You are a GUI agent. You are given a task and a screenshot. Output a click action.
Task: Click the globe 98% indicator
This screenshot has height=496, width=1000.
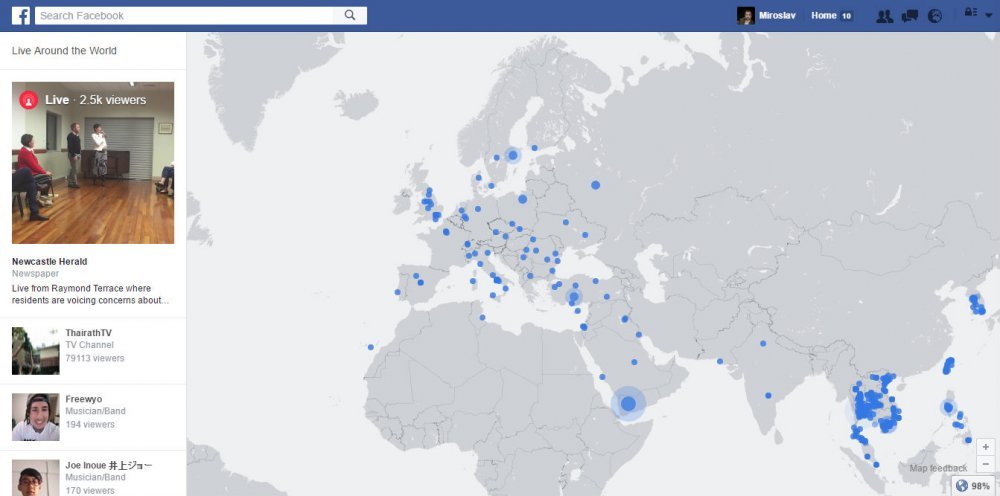pos(973,486)
